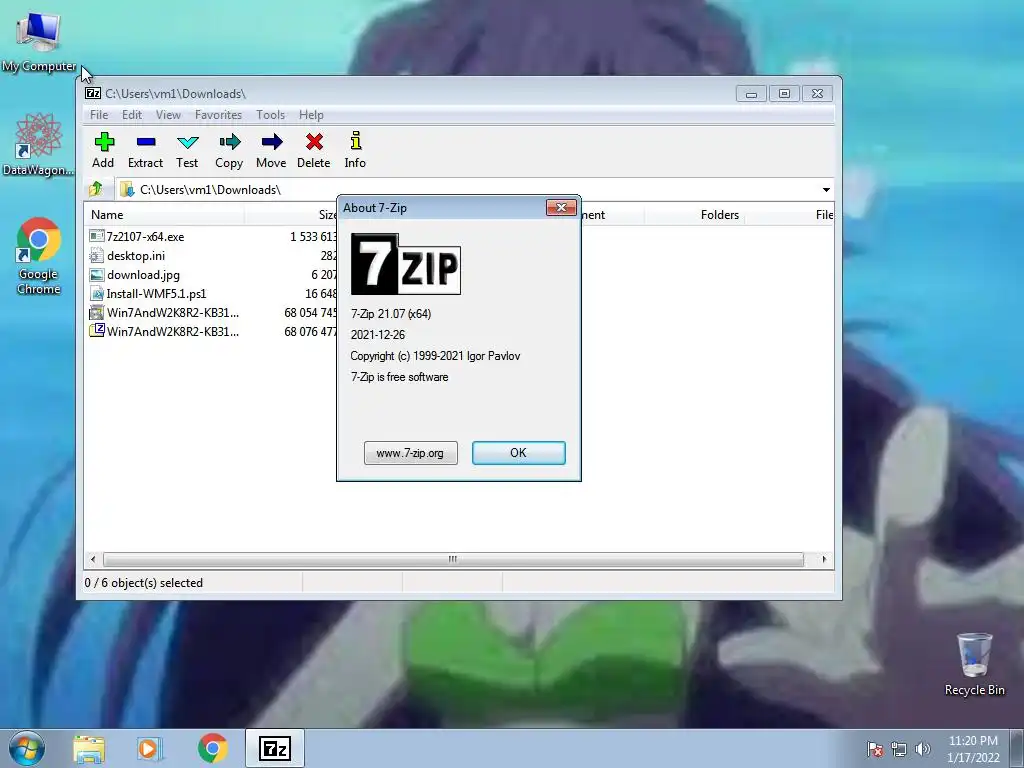Select the Install-WMF5.1.ps1 file
Image resolution: width=1024 pixels, height=768 pixels.
tap(156, 293)
